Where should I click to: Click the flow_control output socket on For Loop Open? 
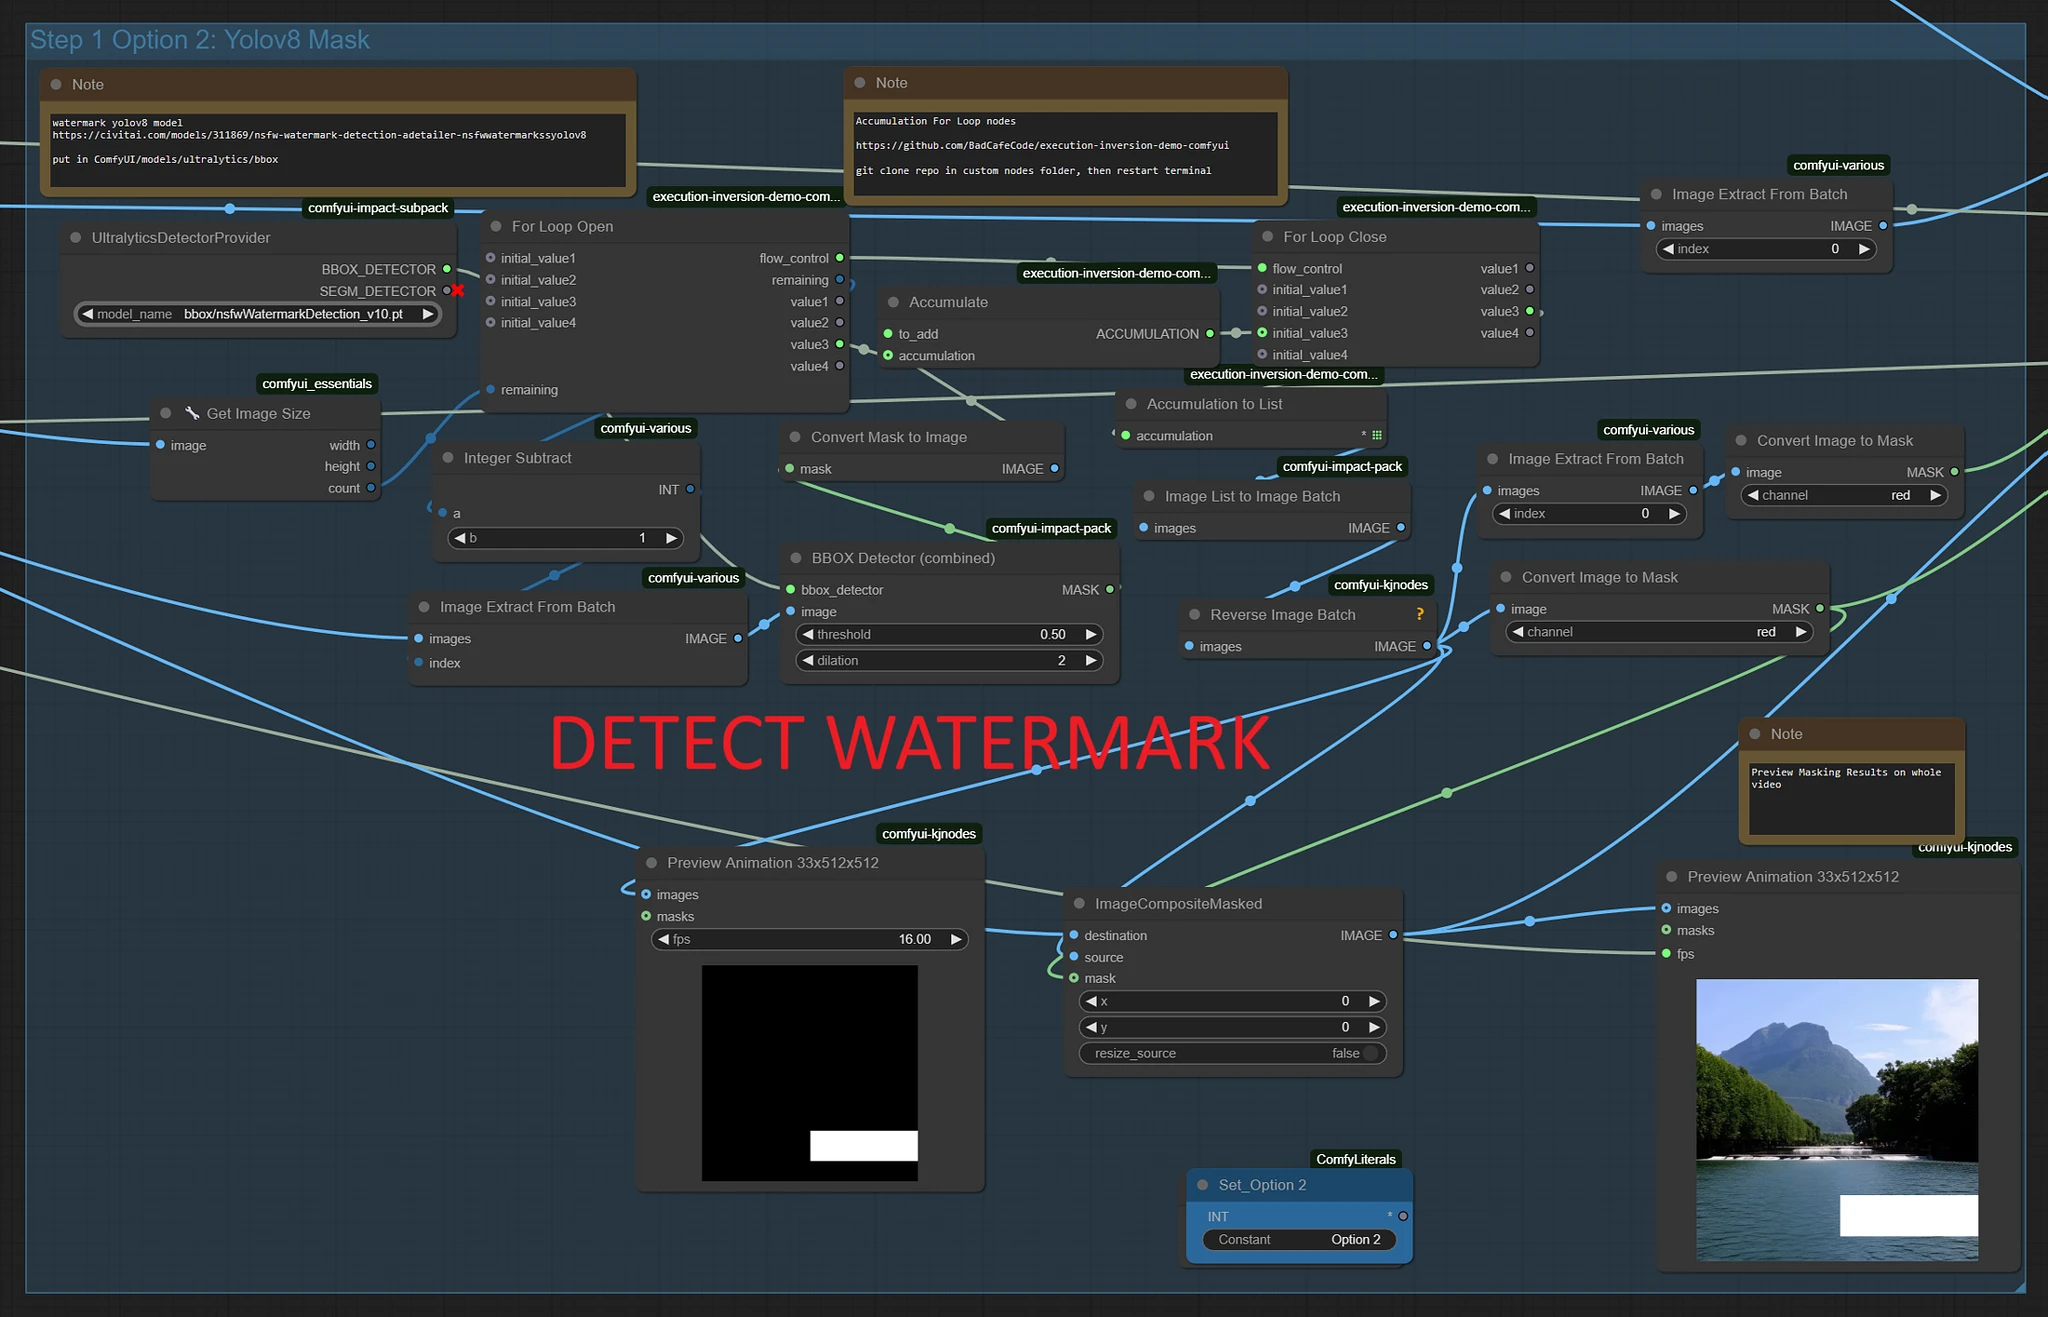840,258
